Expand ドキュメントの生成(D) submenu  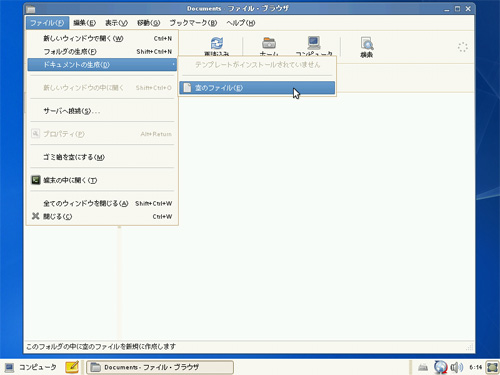pyautogui.click(x=102, y=65)
